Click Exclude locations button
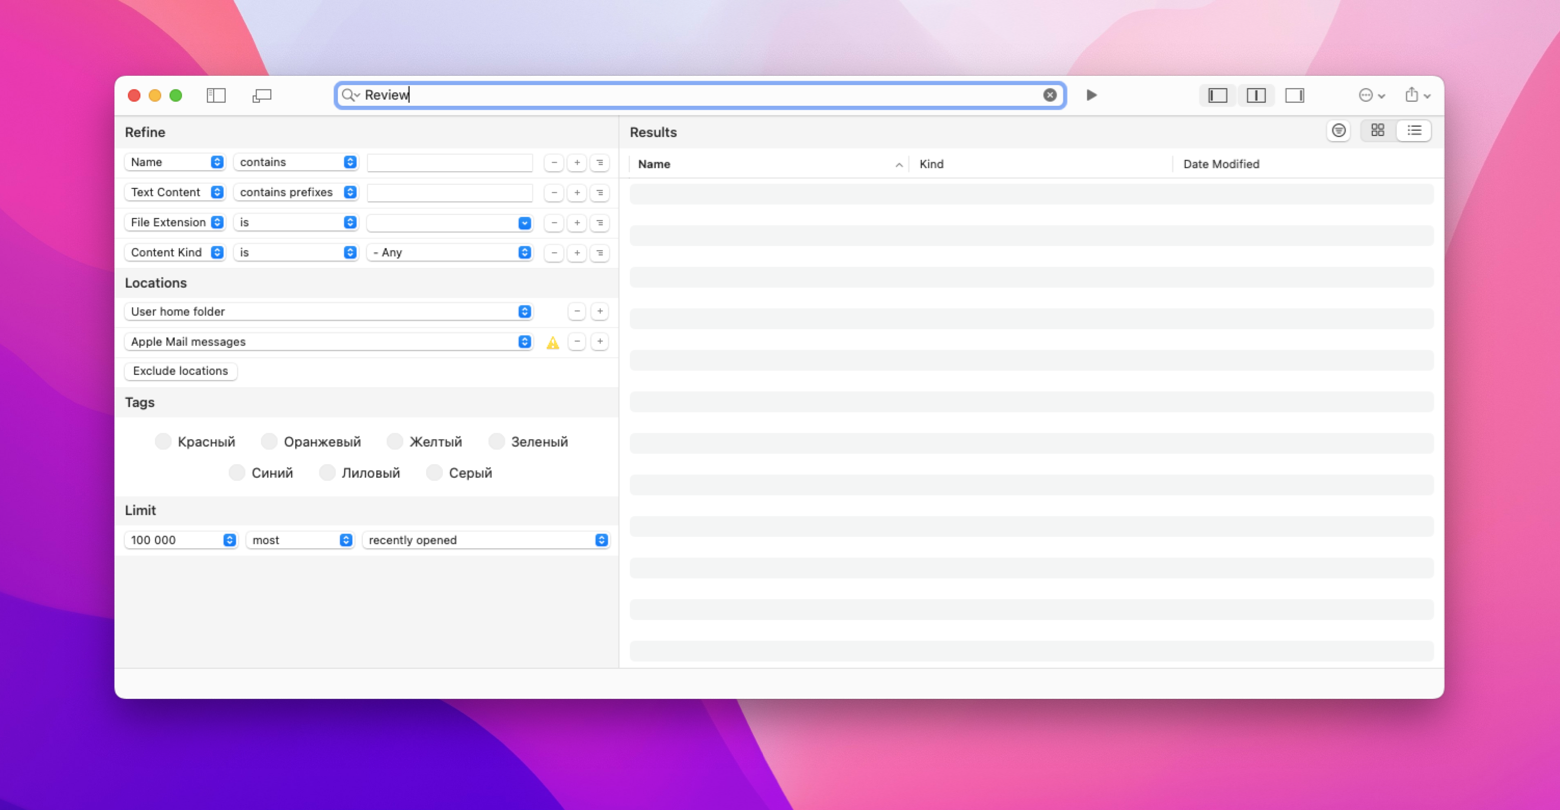This screenshot has height=810, width=1560. 180,371
